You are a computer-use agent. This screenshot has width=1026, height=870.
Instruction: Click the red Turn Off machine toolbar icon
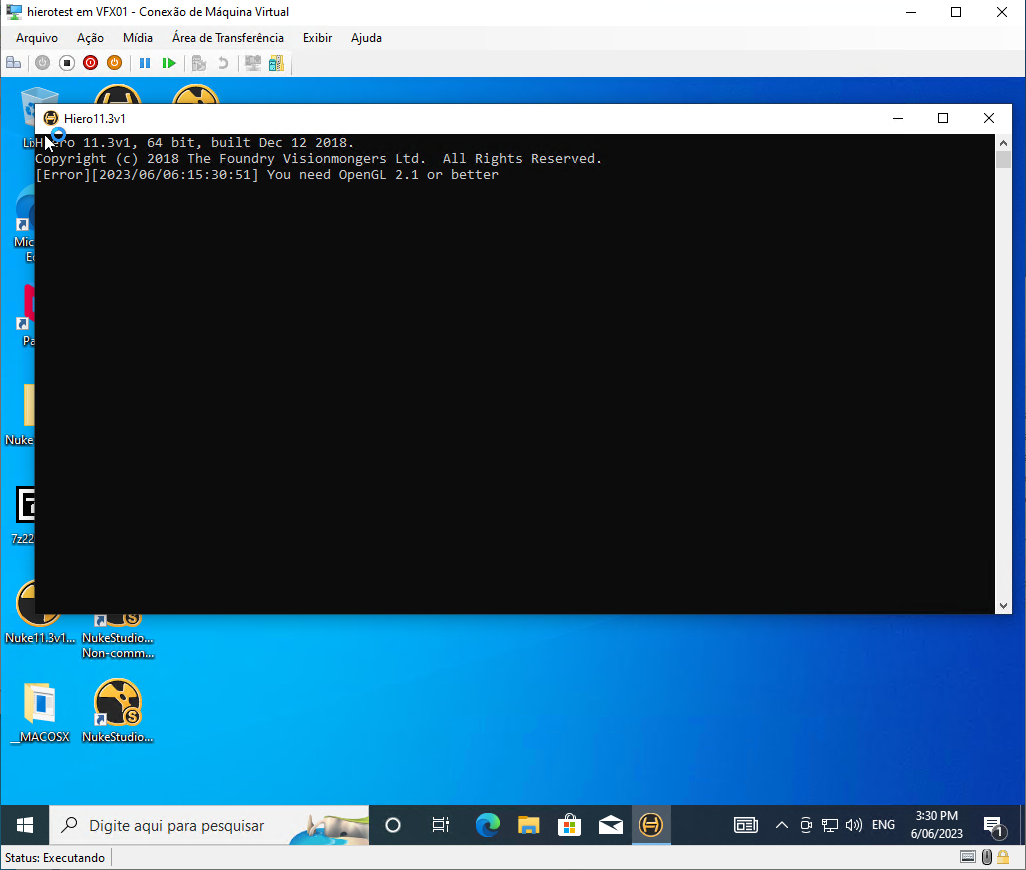90,62
